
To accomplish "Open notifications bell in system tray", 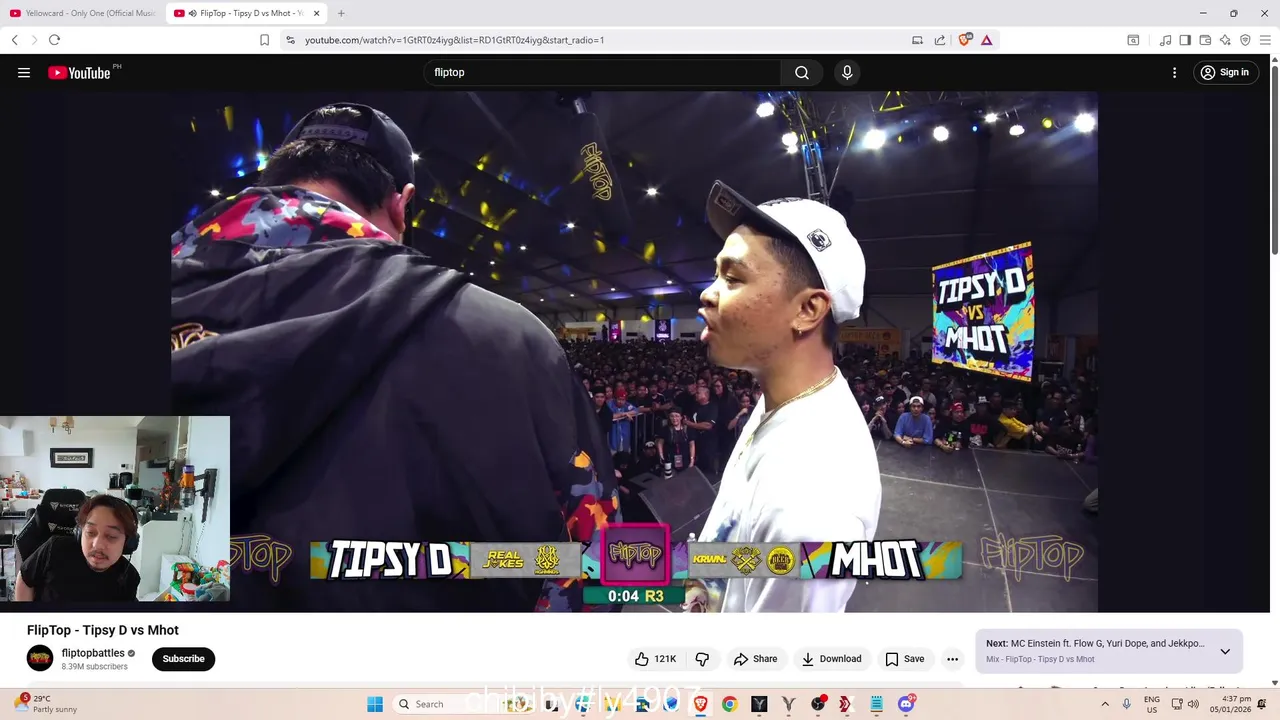I will pyautogui.click(x=1263, y=704).
